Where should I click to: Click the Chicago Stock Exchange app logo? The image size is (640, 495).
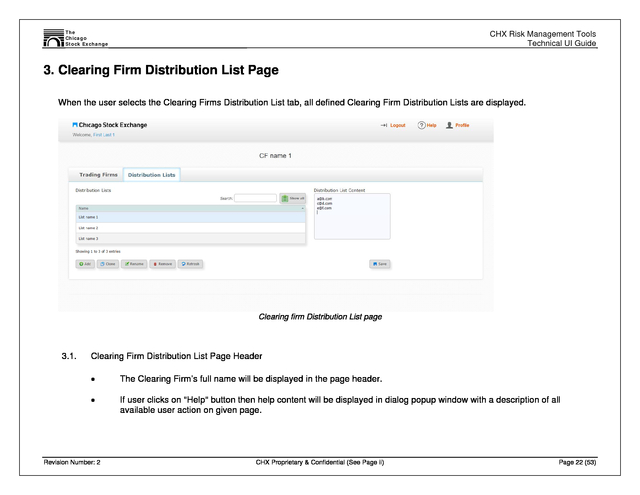click(x=110, y=125)
